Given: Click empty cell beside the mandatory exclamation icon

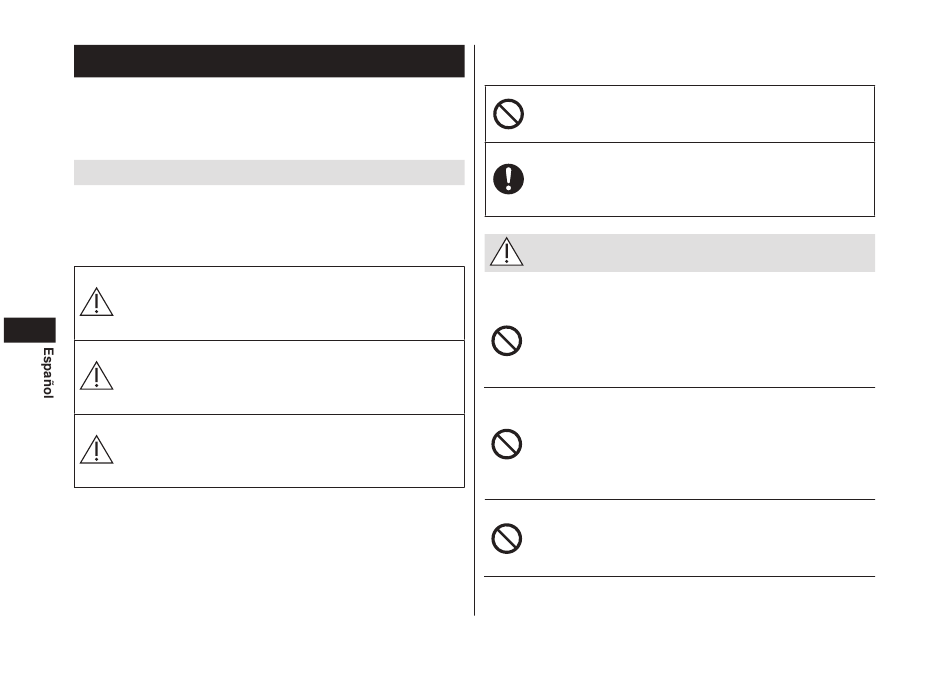Looking at the screenshot, I should click(x=703, y=179).
